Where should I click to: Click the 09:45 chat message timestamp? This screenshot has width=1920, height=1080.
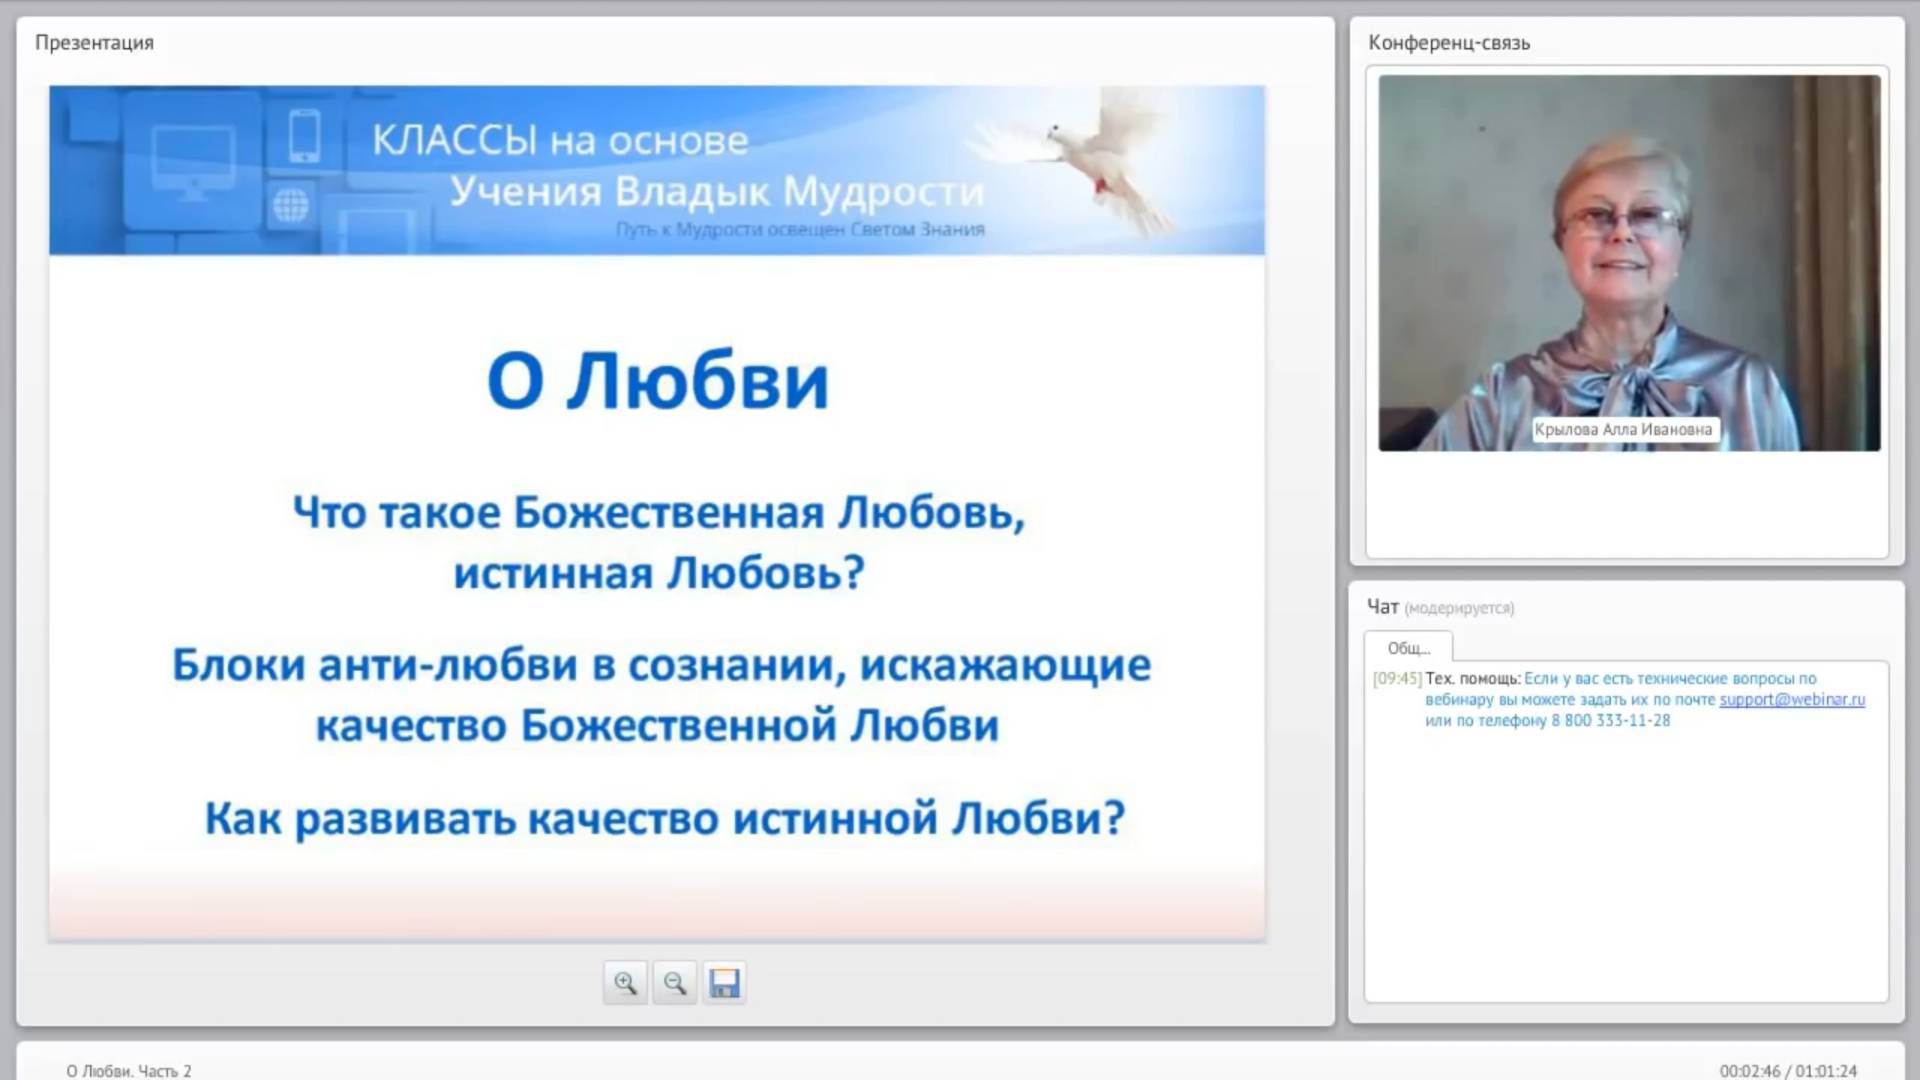pos(1397,678)
